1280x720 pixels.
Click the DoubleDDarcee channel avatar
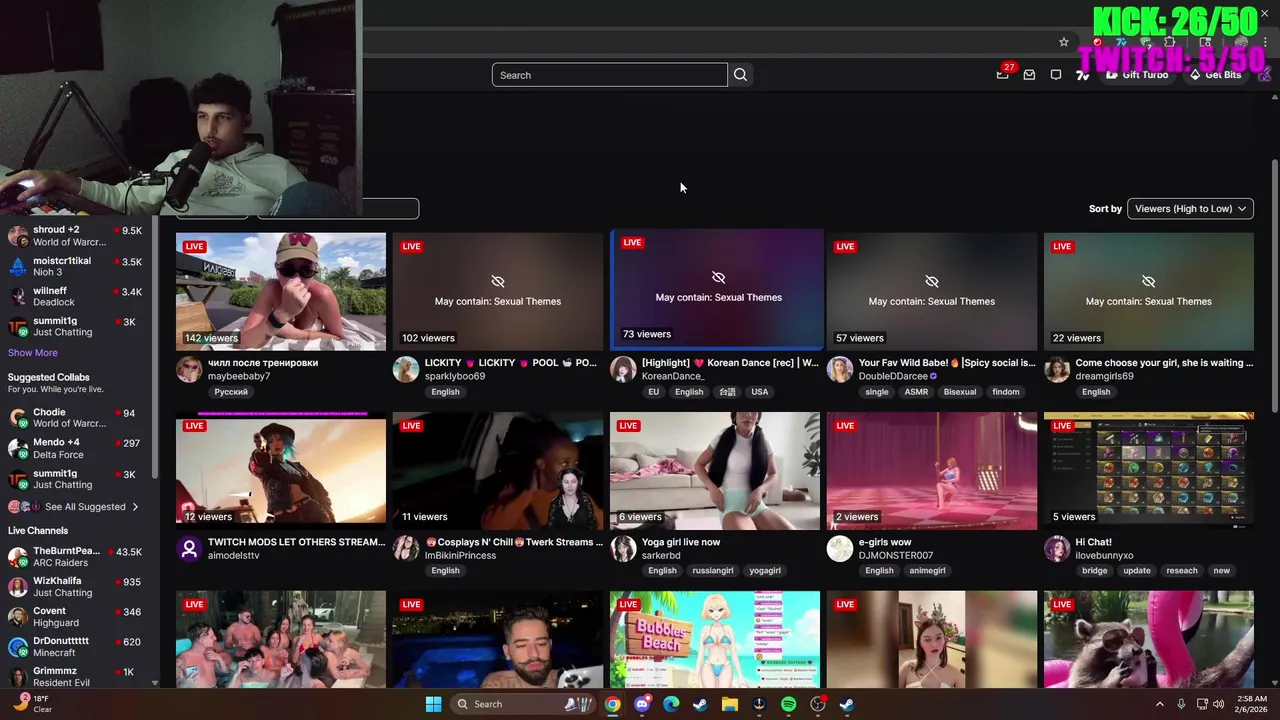click(840, 369)
